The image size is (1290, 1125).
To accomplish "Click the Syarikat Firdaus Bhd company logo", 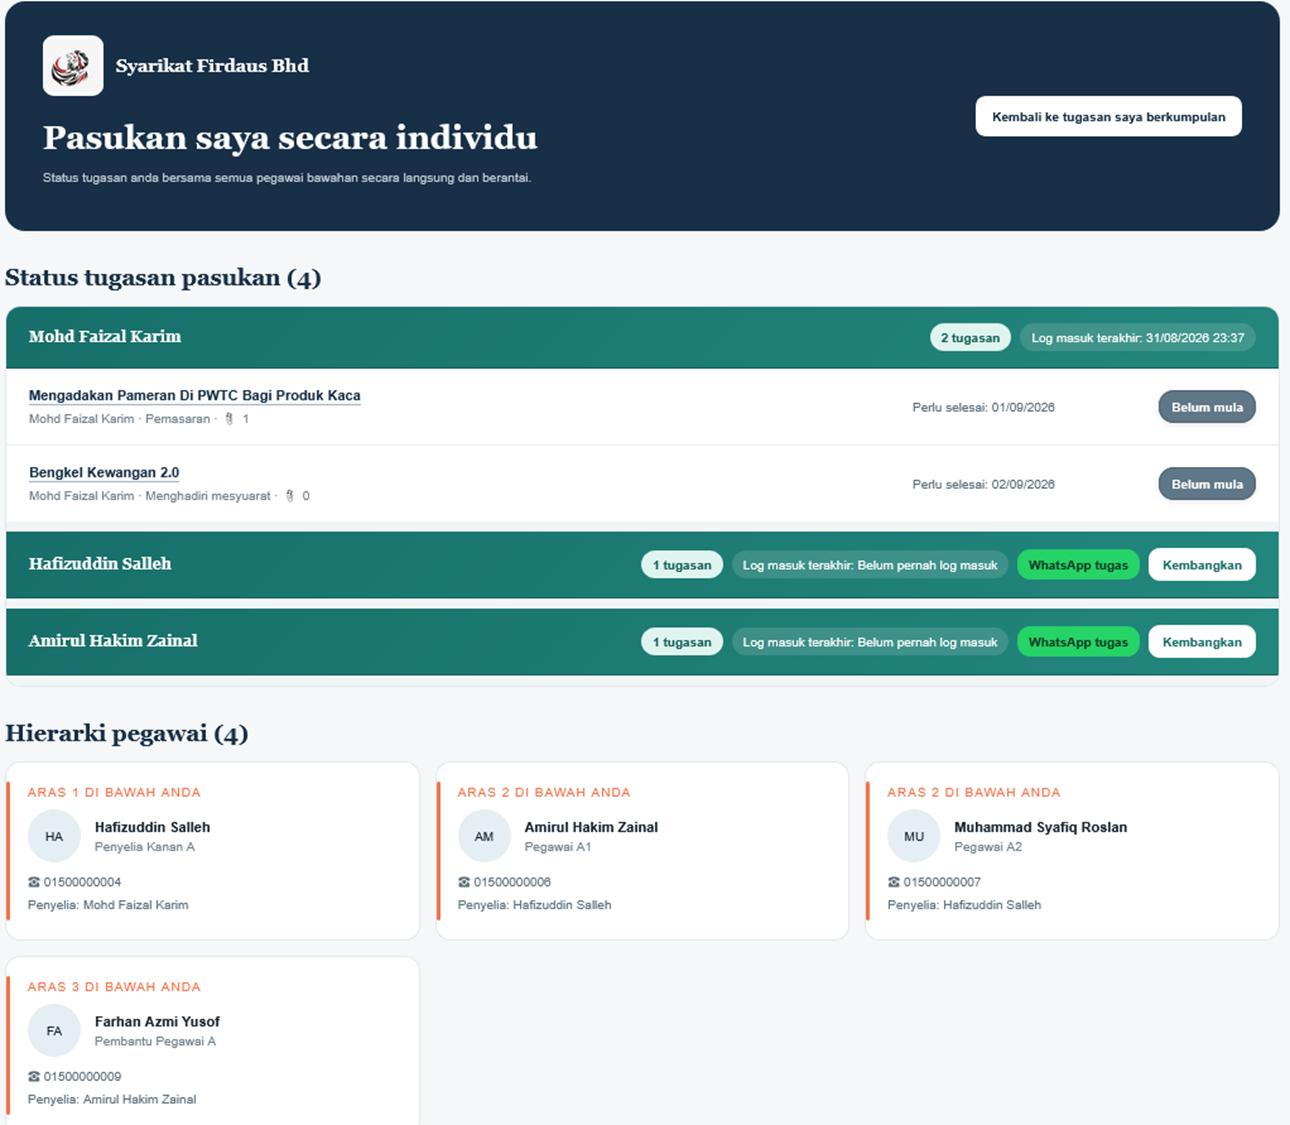I will [73, 66].
